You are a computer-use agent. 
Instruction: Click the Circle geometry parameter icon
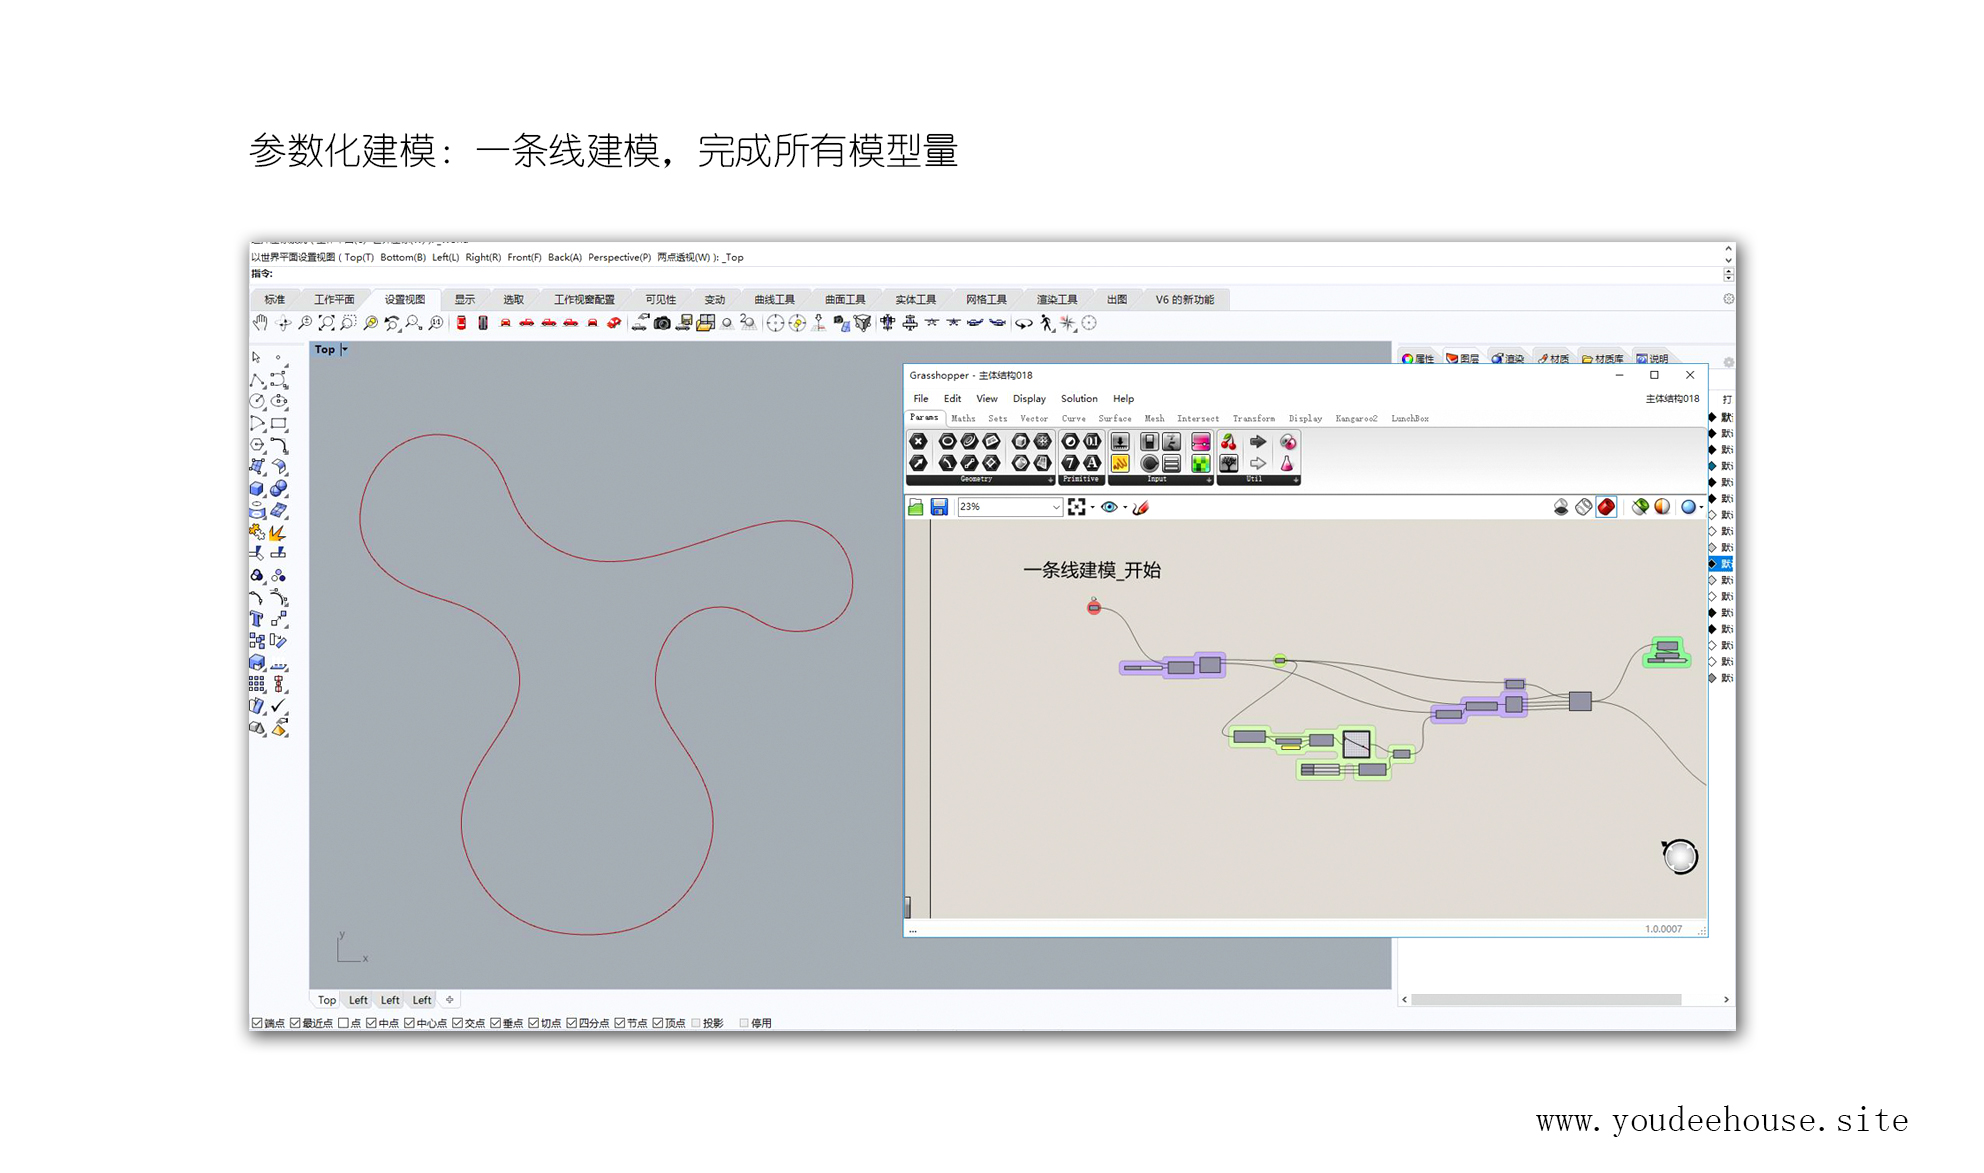pyautogui.click(x=947, y=441)
